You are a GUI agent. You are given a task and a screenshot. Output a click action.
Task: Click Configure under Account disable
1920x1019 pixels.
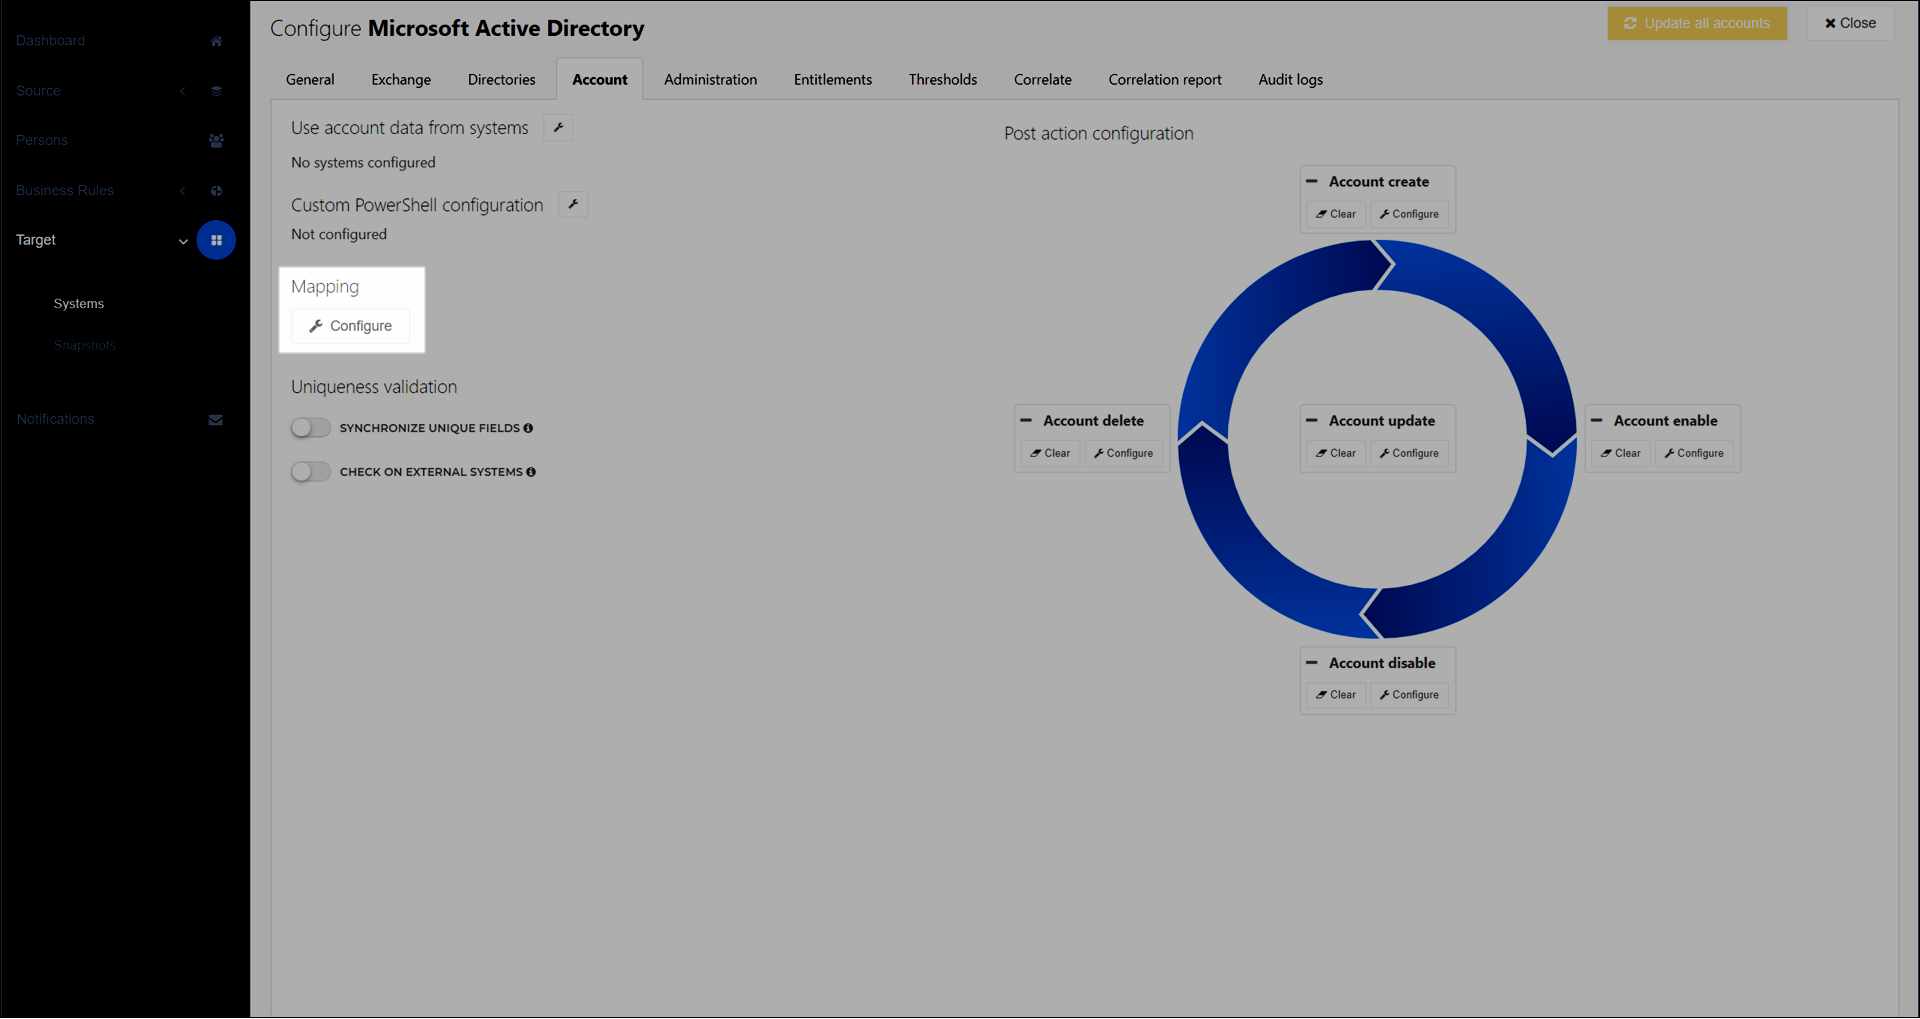tap(1409, 695)
